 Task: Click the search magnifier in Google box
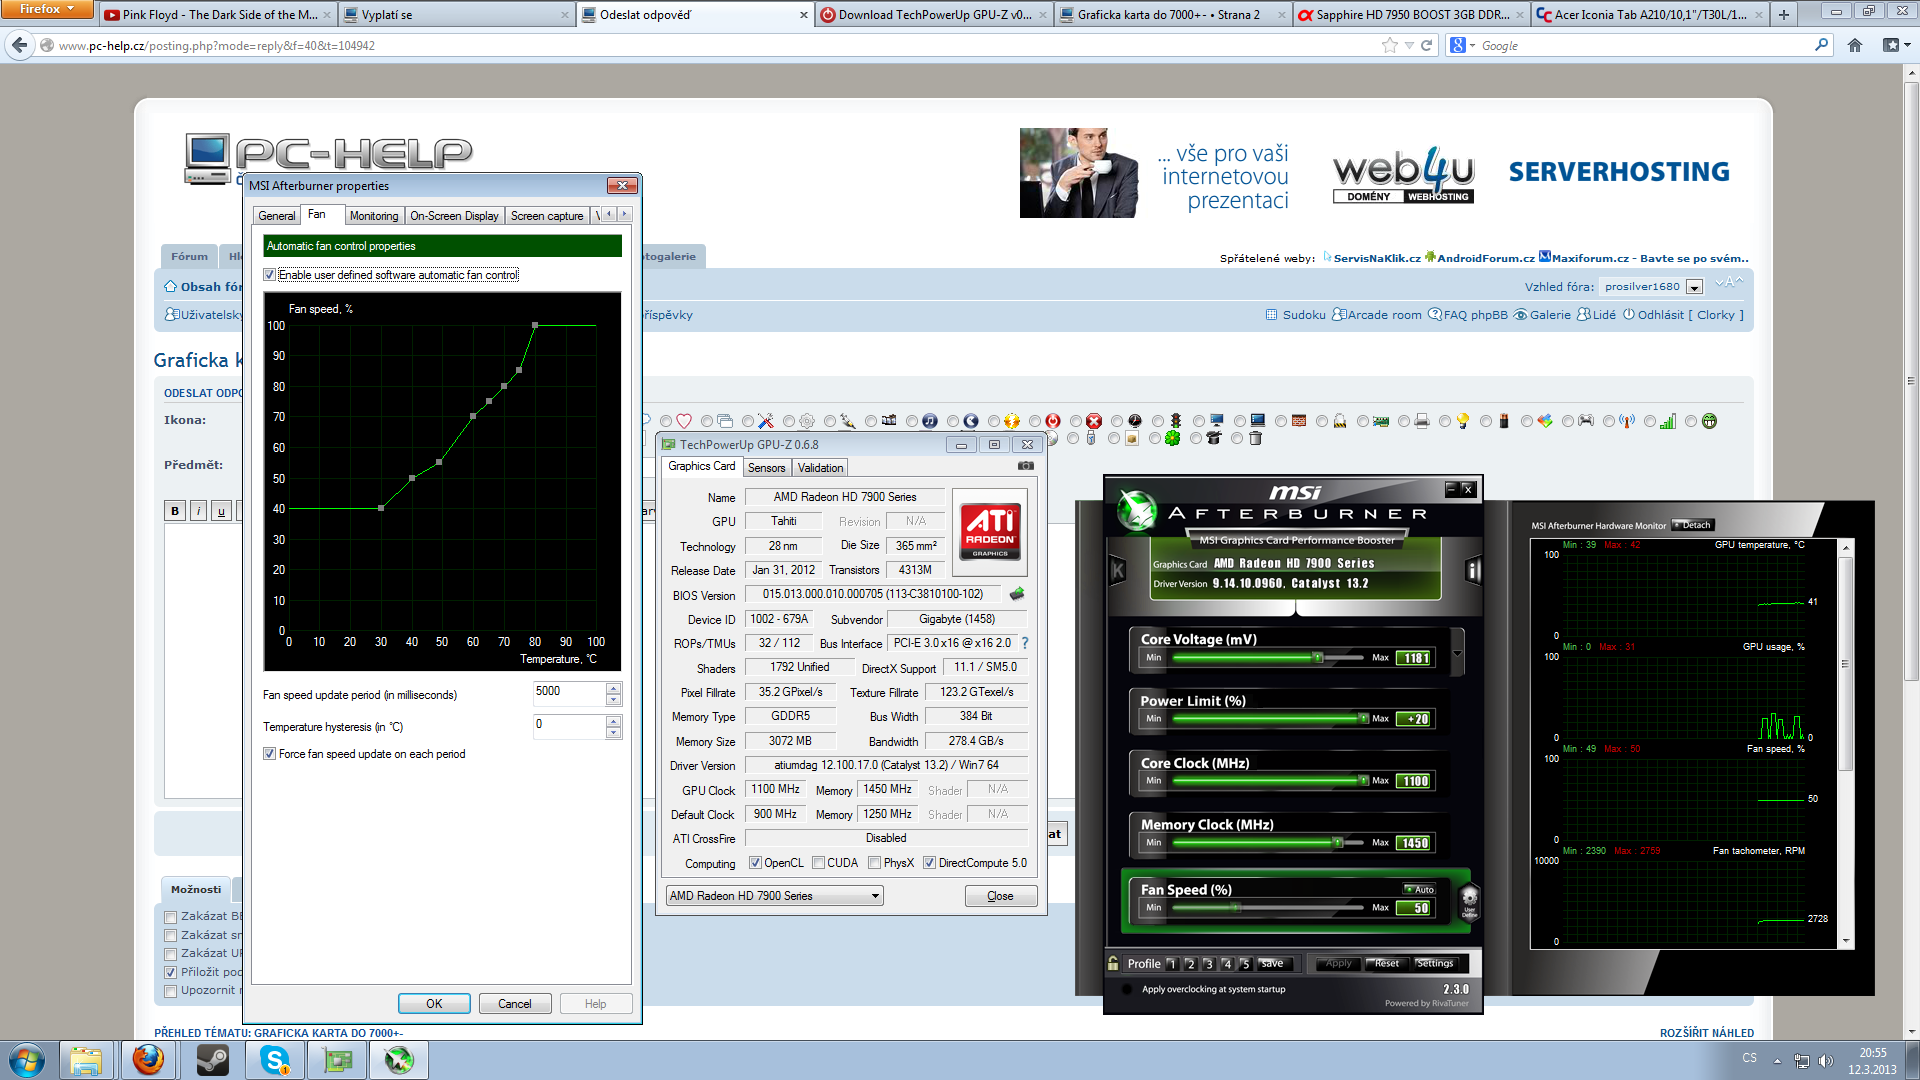1821,45
